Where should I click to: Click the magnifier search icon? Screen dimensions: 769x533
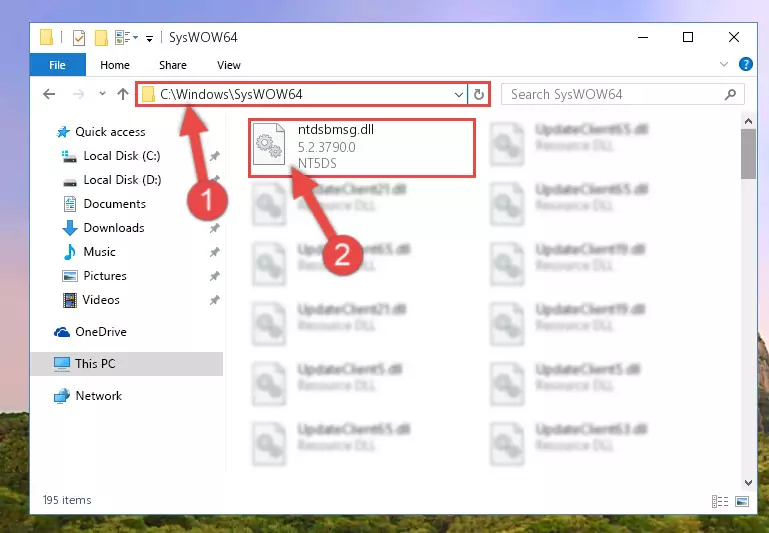(x=730, y=94)
